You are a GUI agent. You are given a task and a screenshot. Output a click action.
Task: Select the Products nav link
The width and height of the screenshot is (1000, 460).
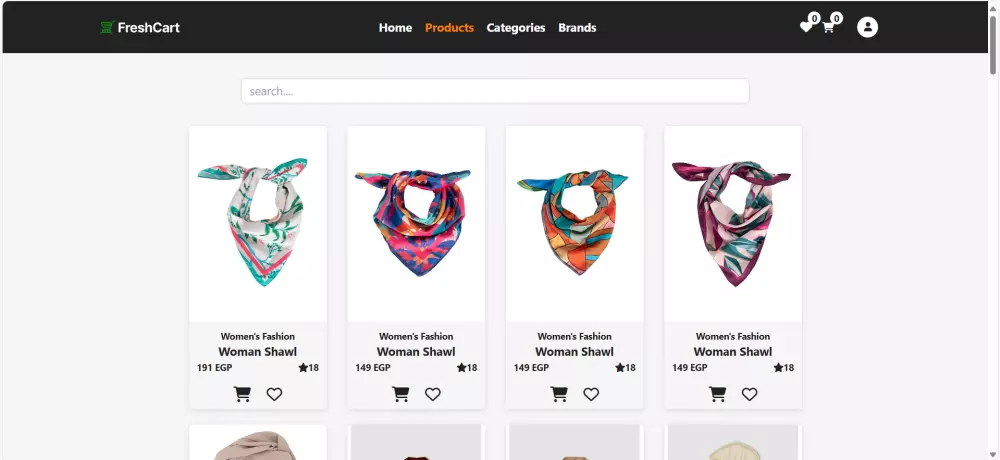pos(450,27)
